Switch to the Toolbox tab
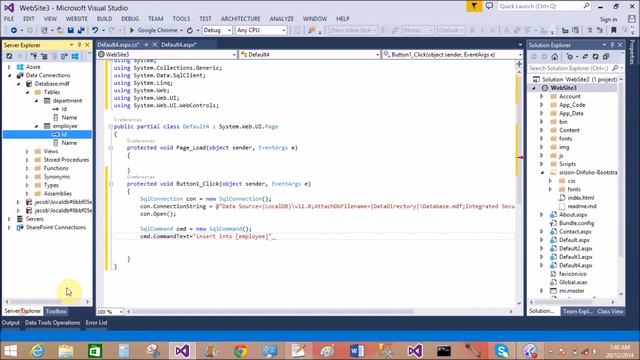The height and width of the screenshot is (360, 640). click(x=56, y=311)
